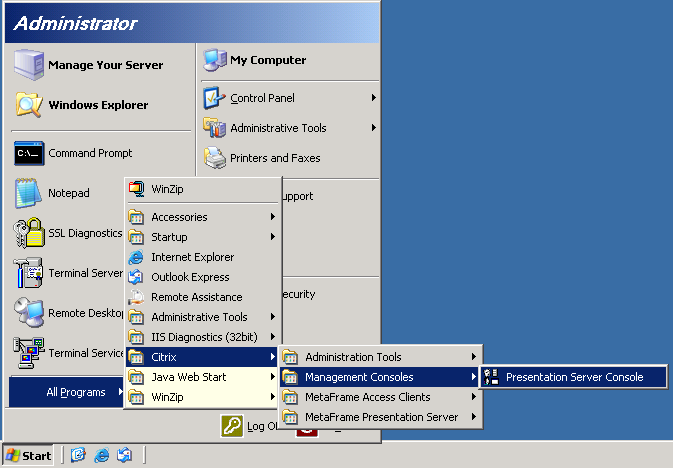The width and height of the screenshot is (673, 468).
Task: Expand the IIS Diagnostics (32bit) arrow
Action: click(x=272, y=337)
